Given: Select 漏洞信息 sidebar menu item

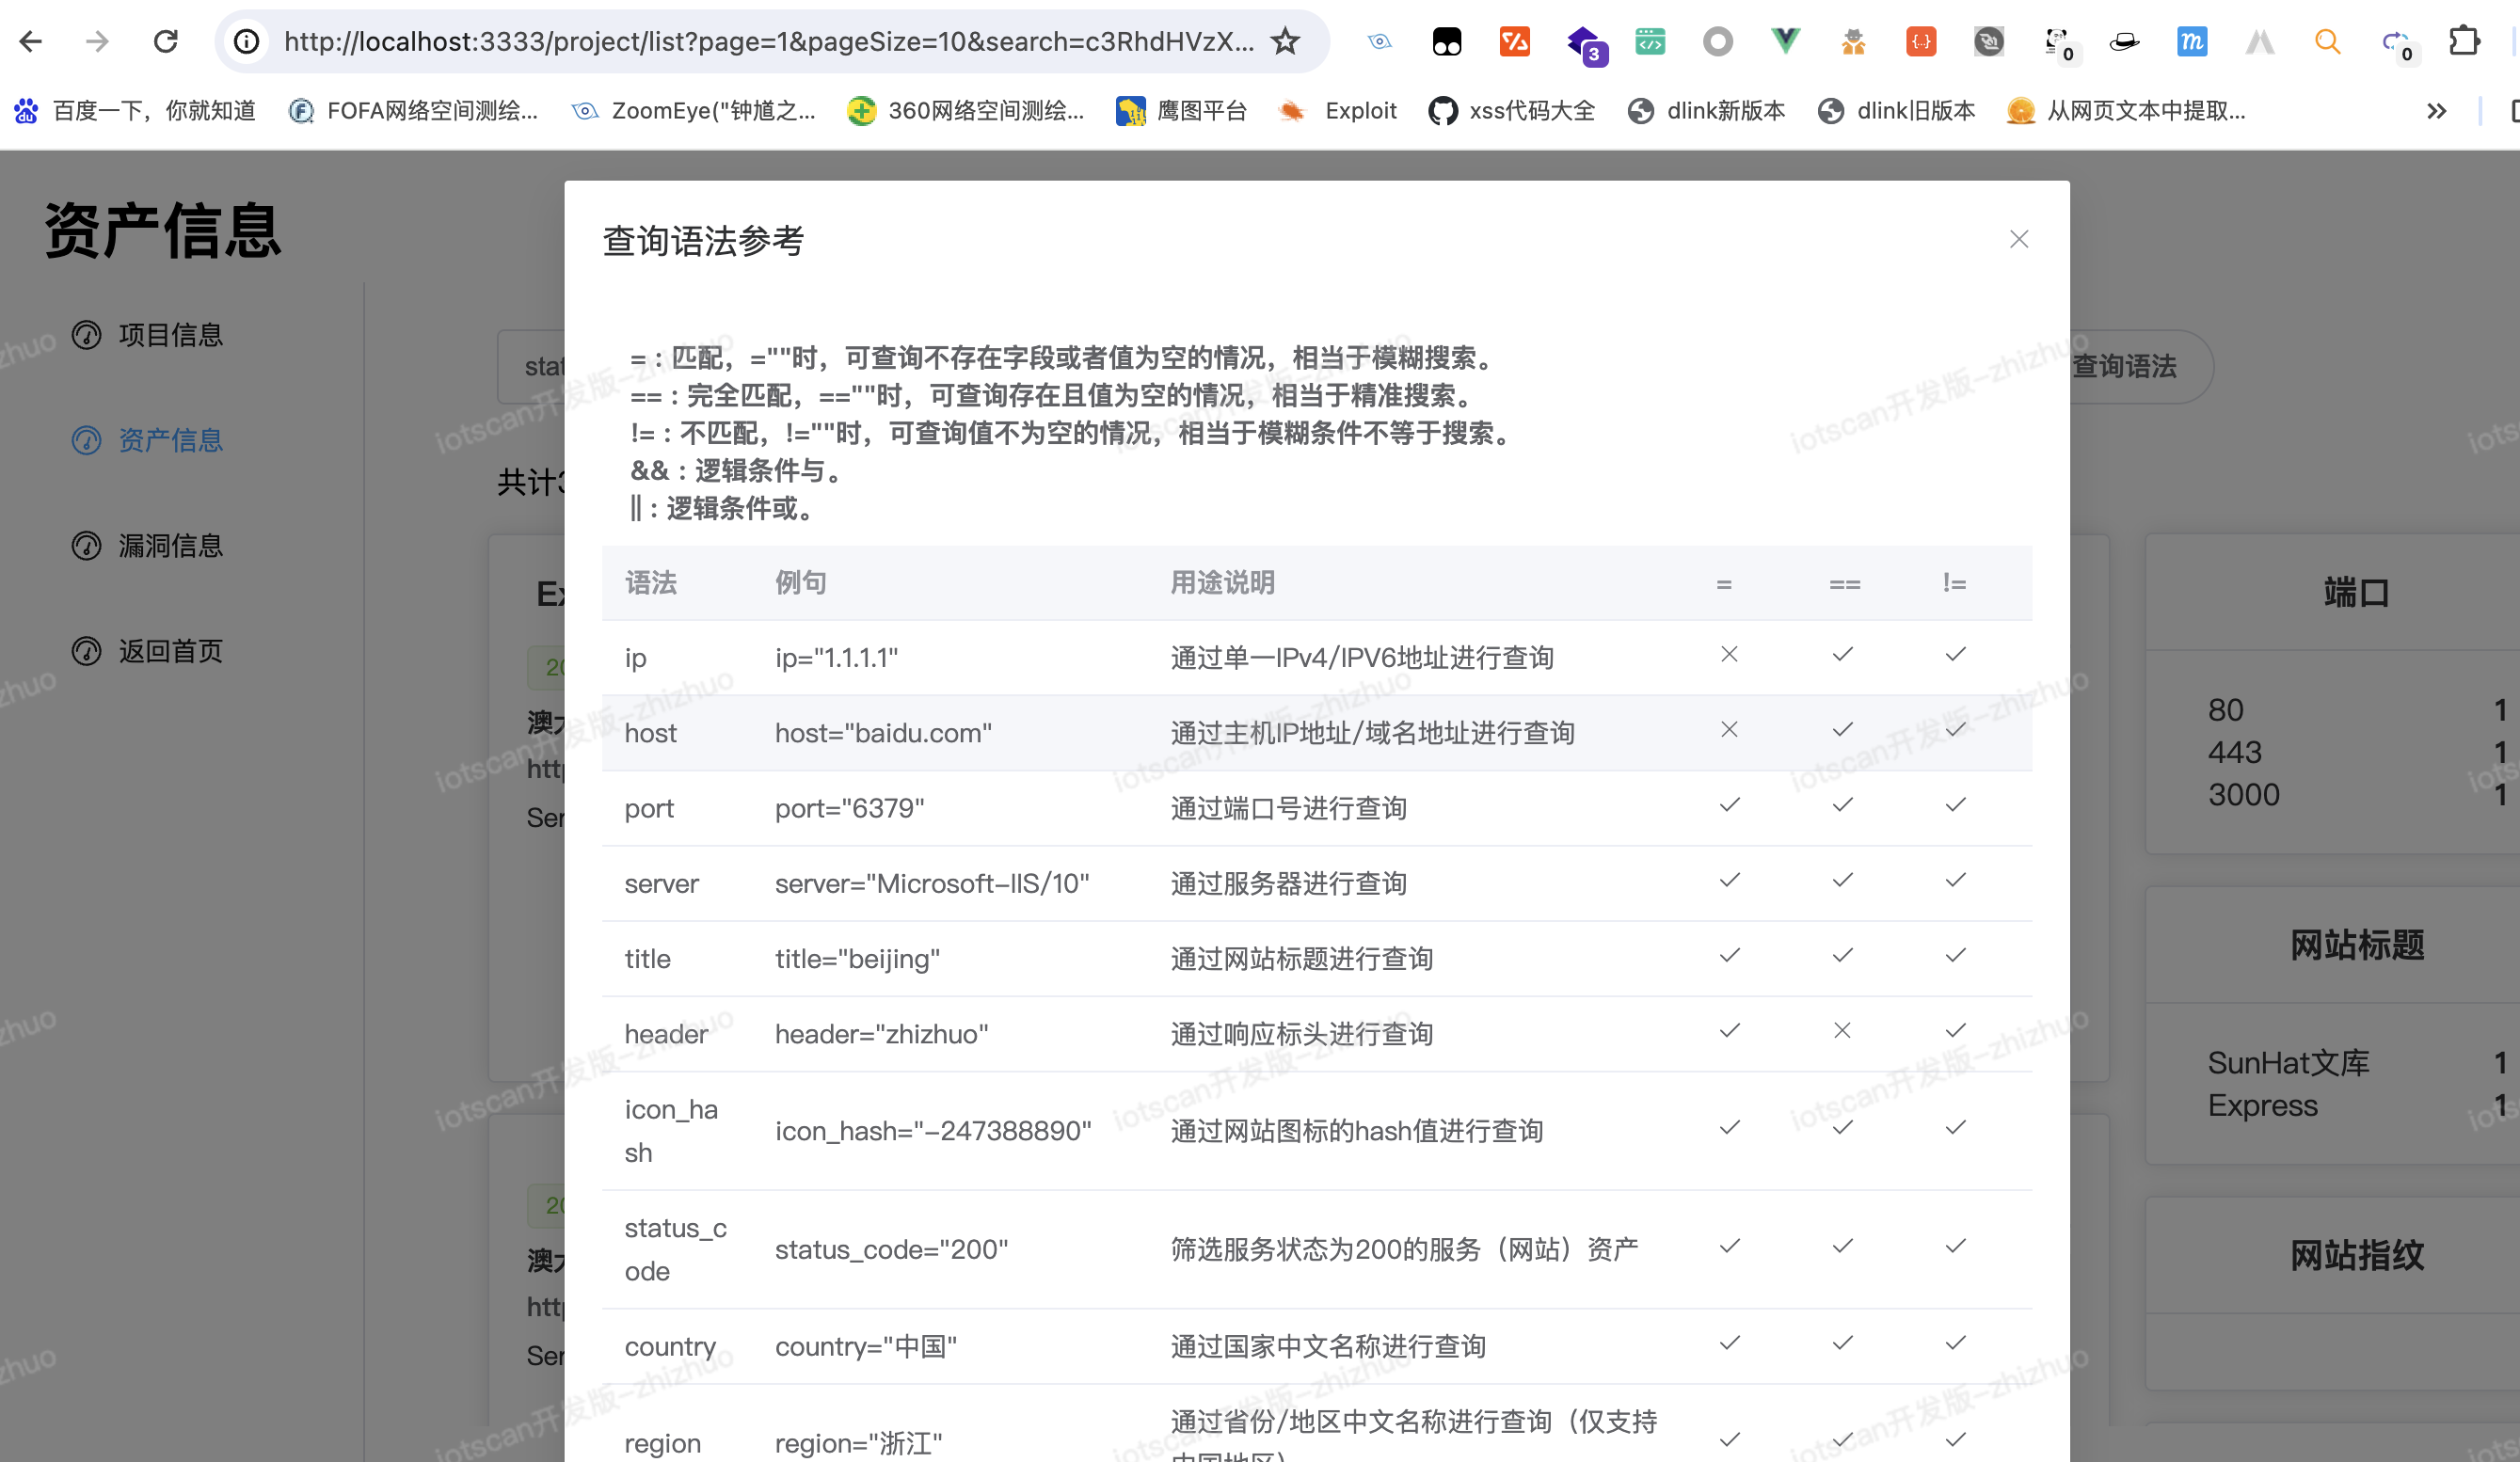Looking at the screenshot, I should tap(170, 546).
